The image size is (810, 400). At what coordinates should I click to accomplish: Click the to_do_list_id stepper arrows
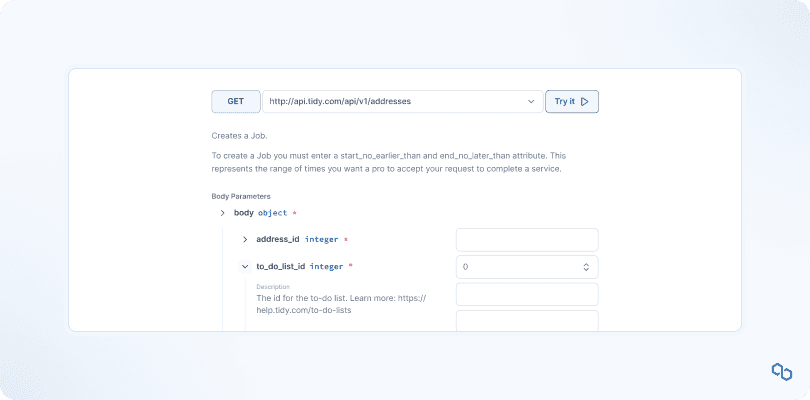(586, 267)
